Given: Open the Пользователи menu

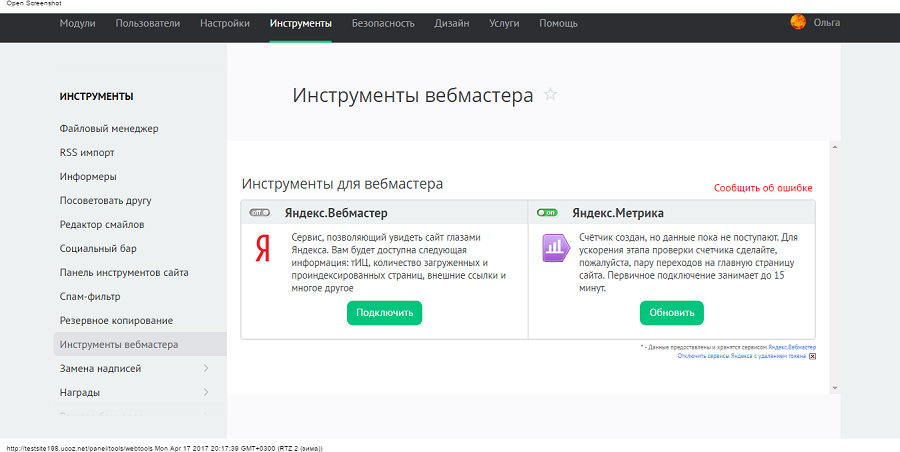Looking at the screenshot, I should click(148, 24).
